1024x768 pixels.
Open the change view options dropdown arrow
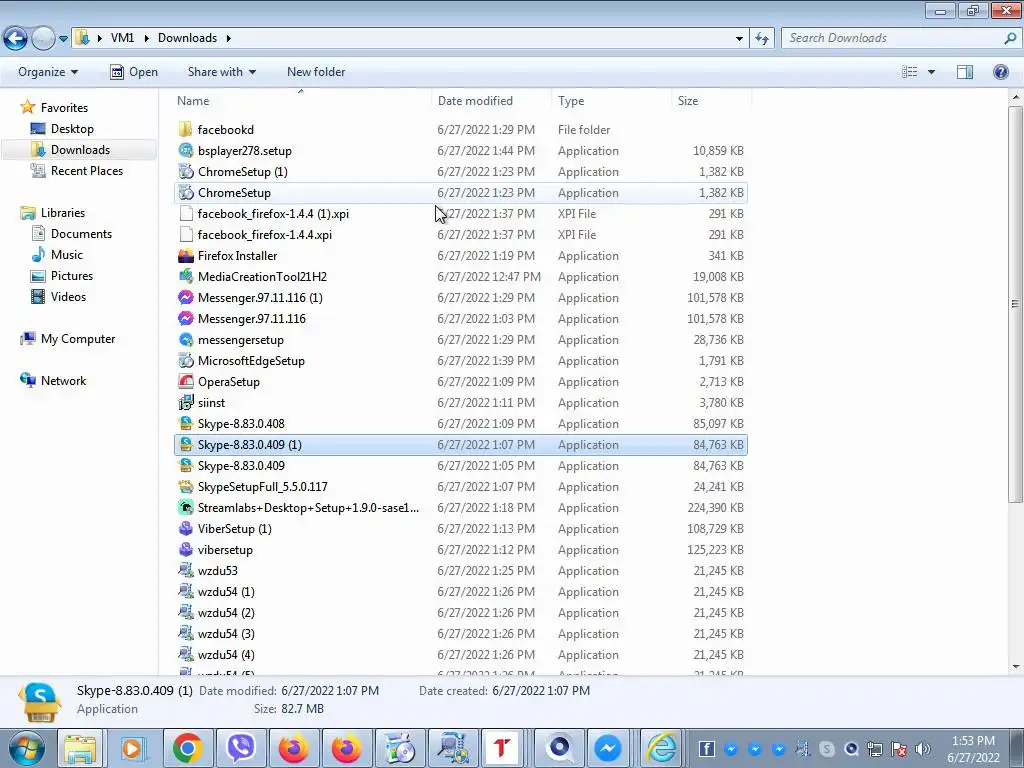(x=931, y=72)
